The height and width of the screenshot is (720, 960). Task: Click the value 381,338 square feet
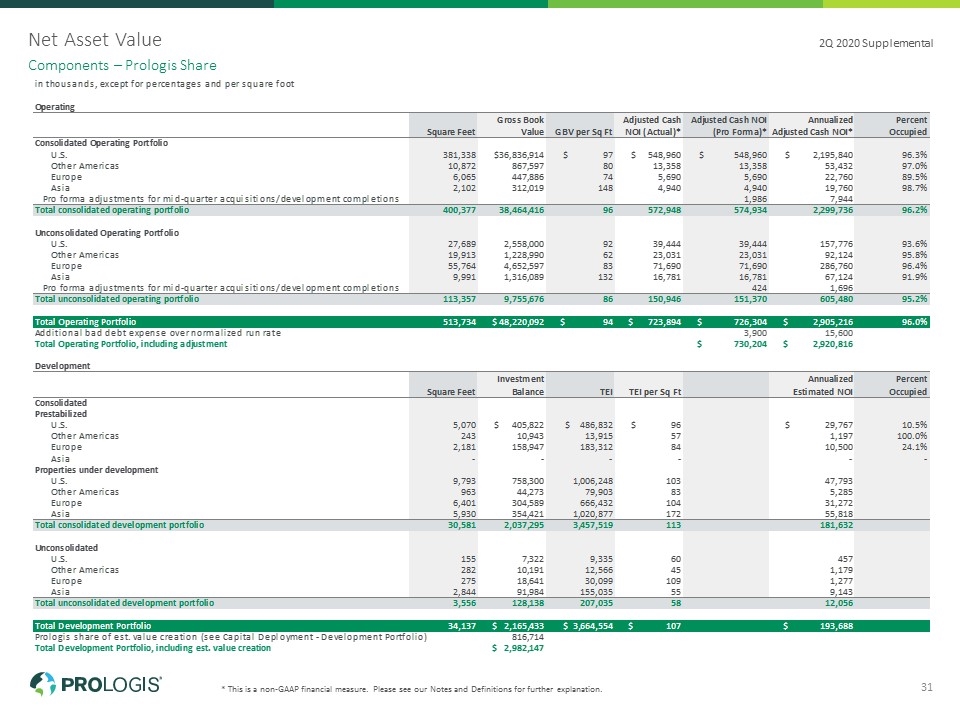tap(459, 156)
